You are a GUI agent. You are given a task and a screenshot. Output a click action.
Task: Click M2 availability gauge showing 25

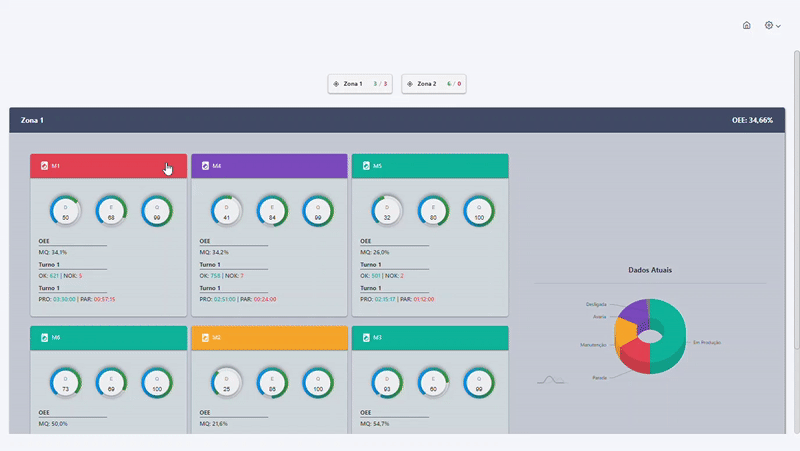tap(226, 382)
